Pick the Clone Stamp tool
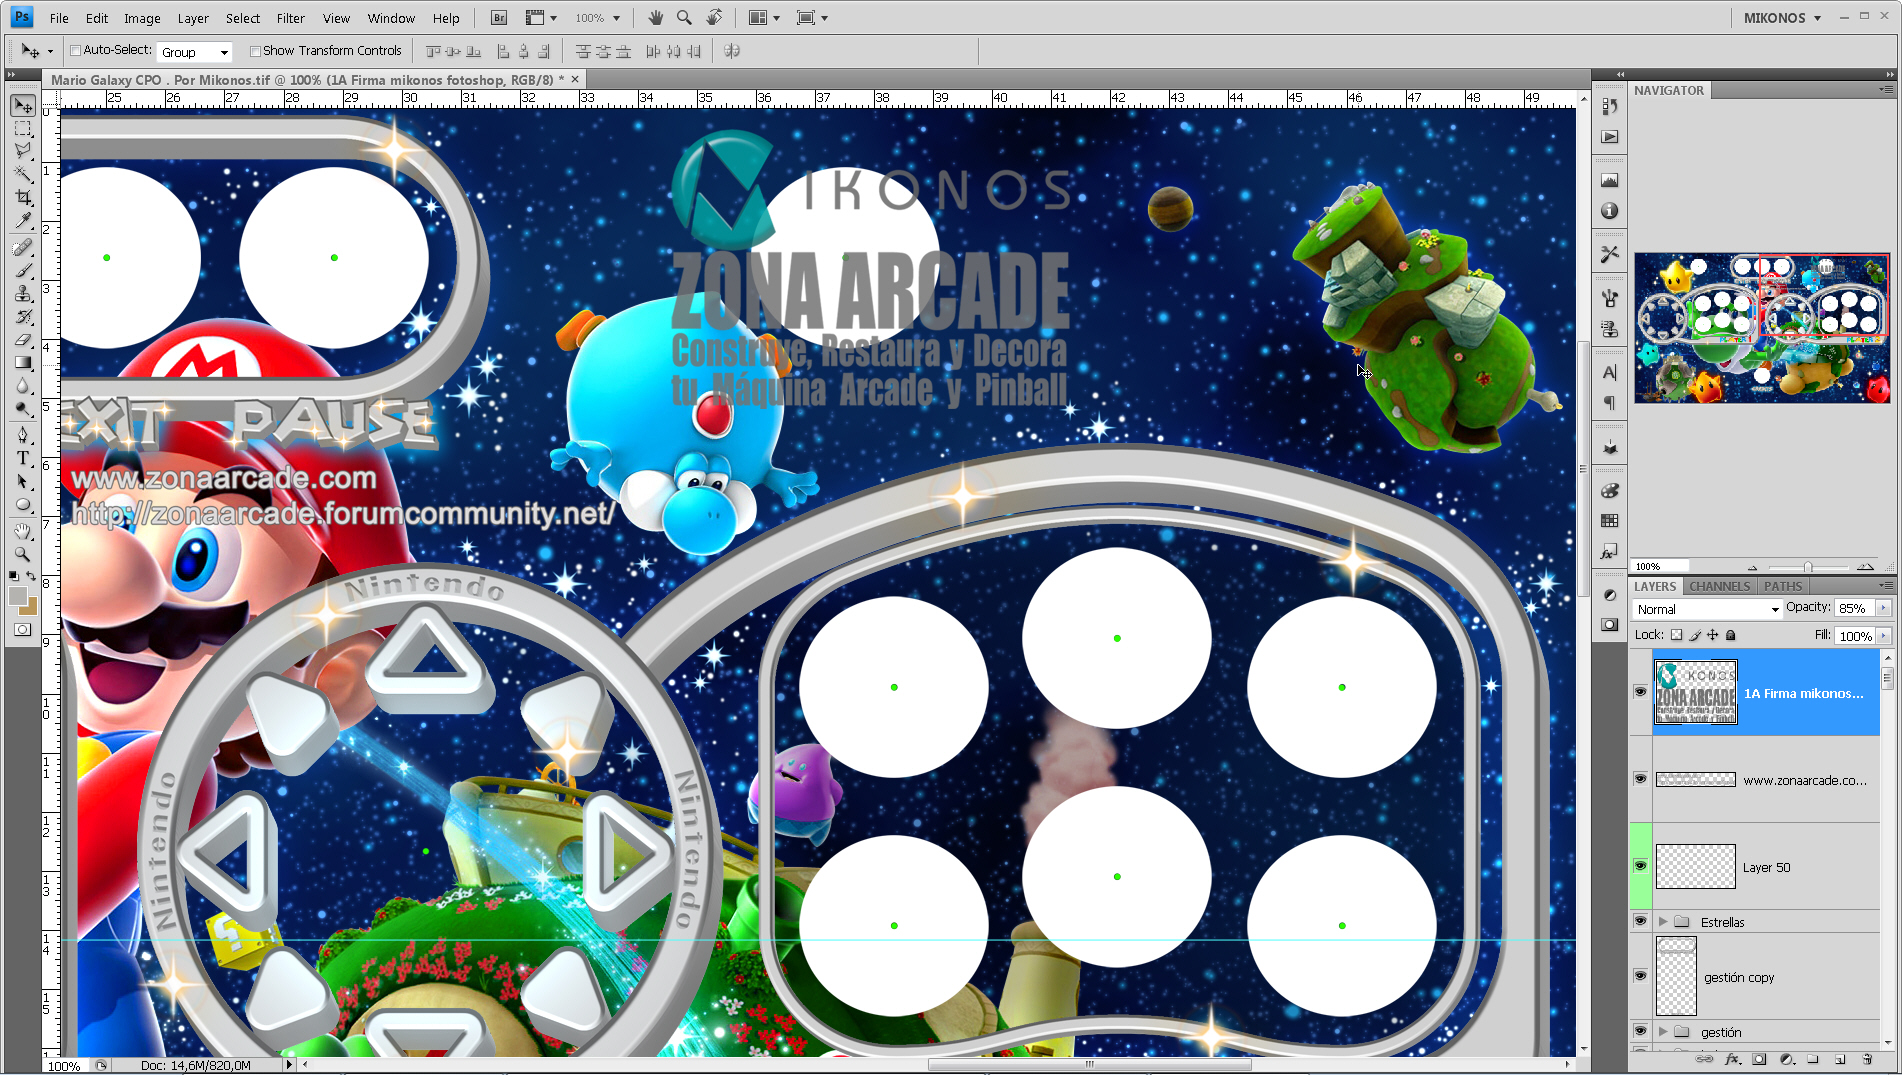 tap(23, 294)
